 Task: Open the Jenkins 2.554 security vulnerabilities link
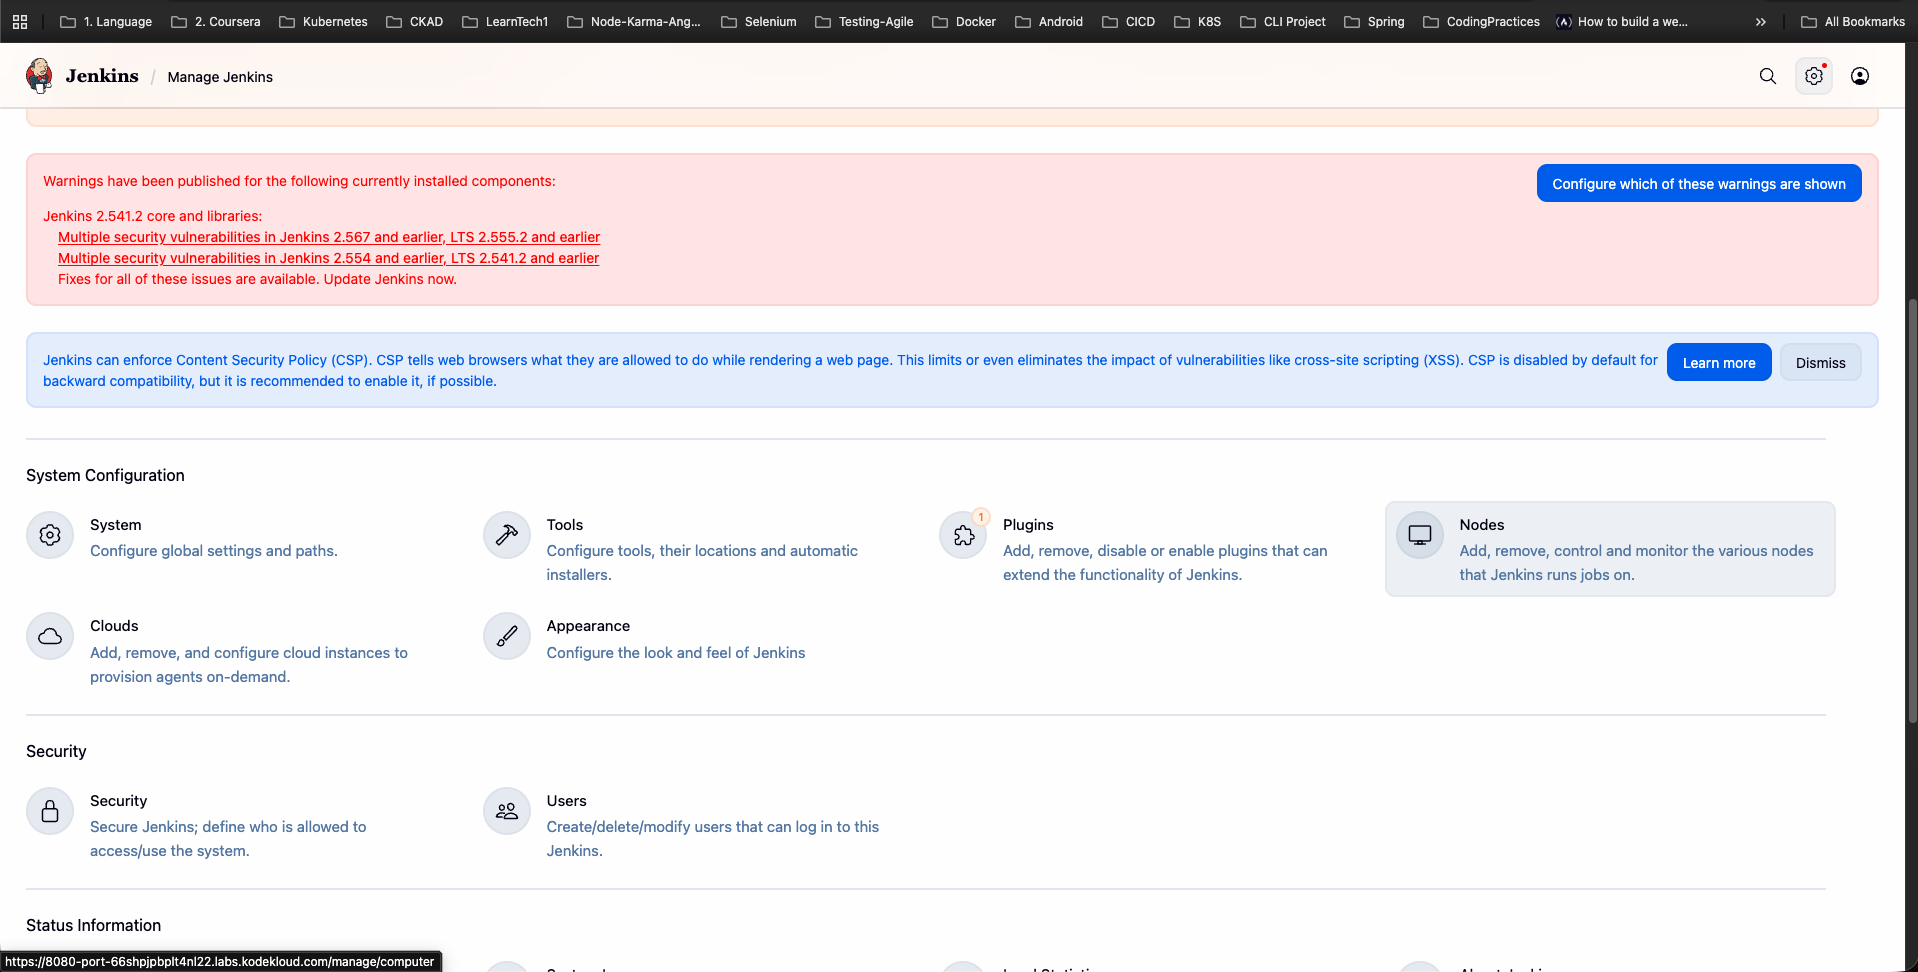[x=328, y=258]
